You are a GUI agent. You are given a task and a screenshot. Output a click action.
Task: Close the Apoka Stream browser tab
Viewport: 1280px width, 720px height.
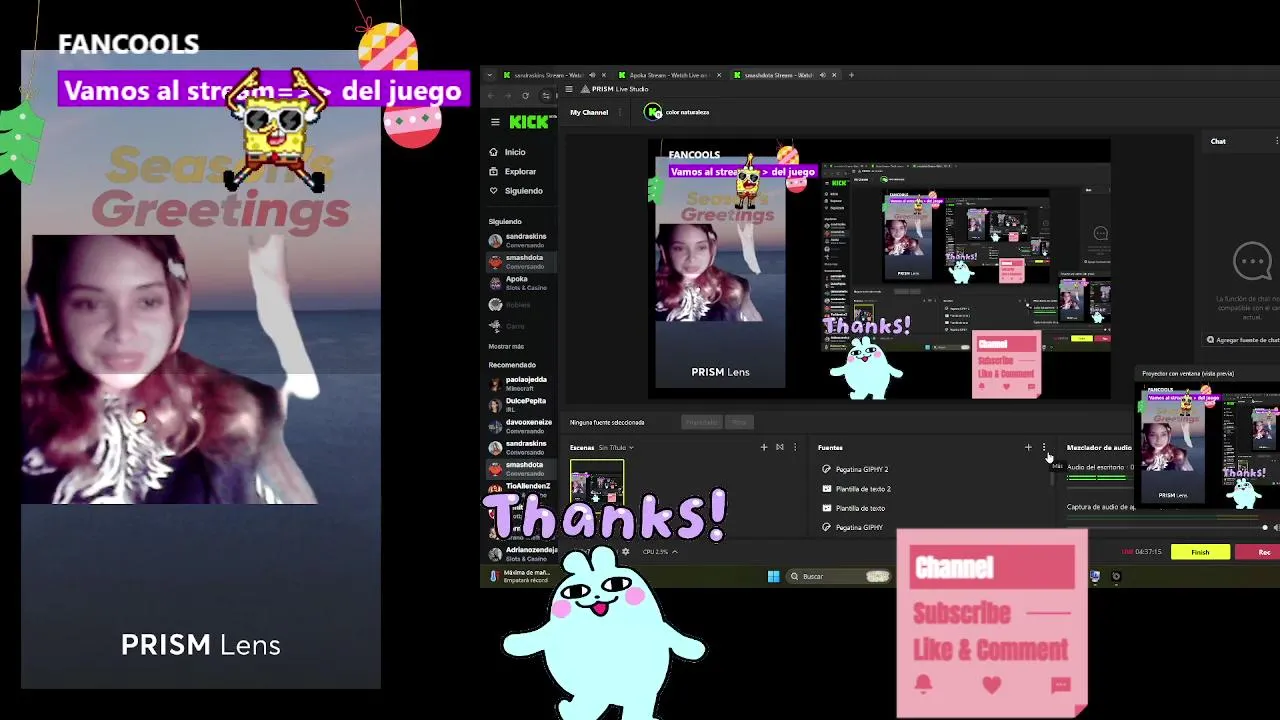pyautogui.click(x=719, y=75)
